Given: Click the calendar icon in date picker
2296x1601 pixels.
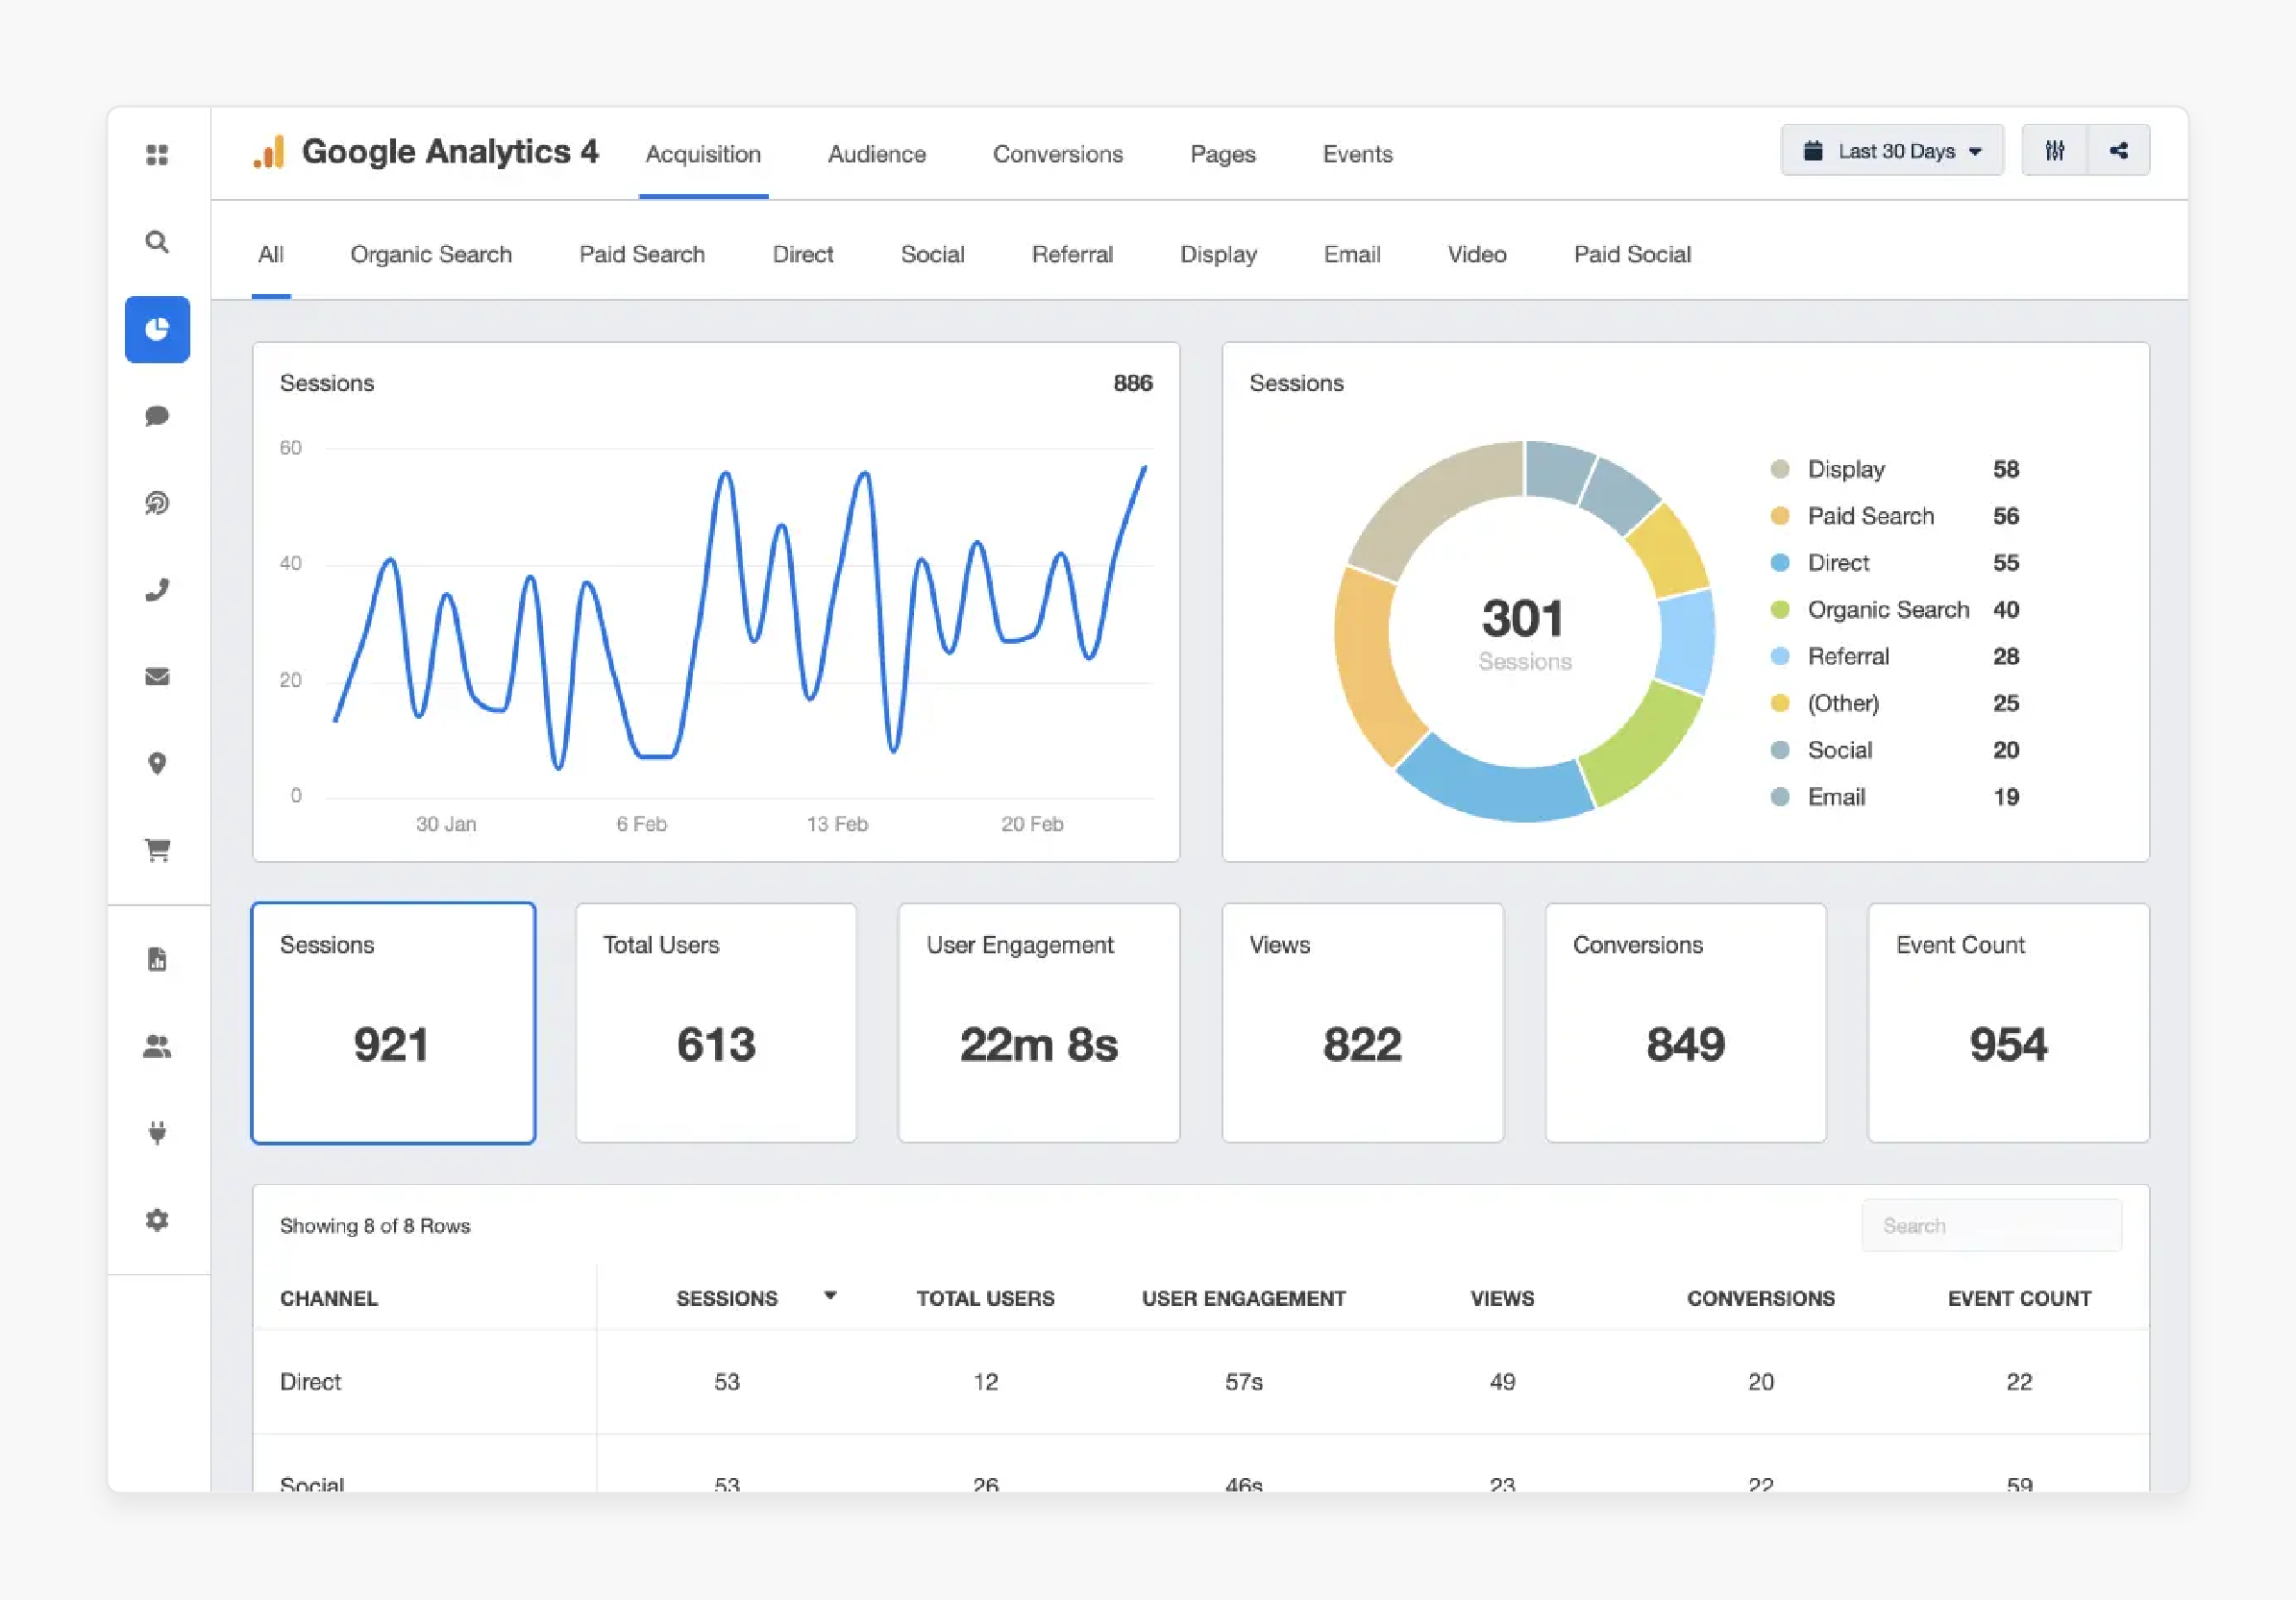Looking at the screenshot, I should [x=1813, y=151].
